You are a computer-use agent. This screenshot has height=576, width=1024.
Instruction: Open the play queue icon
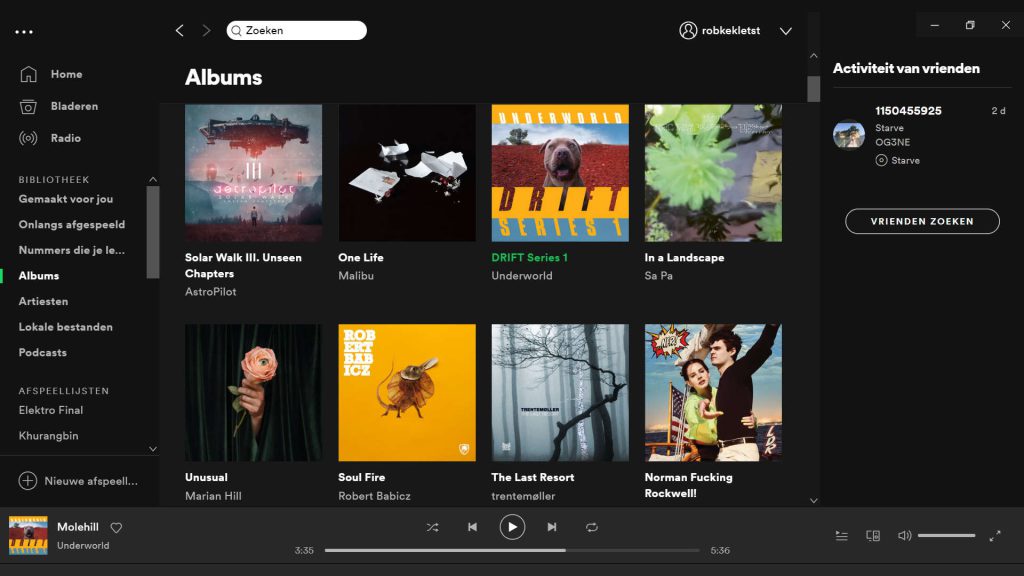click(842, 536)
